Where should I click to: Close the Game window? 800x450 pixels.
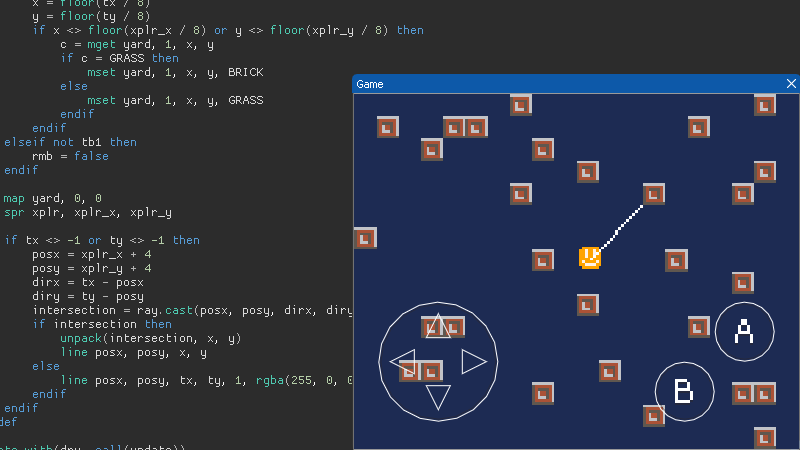pyautogui.click(x=791, y=84)
